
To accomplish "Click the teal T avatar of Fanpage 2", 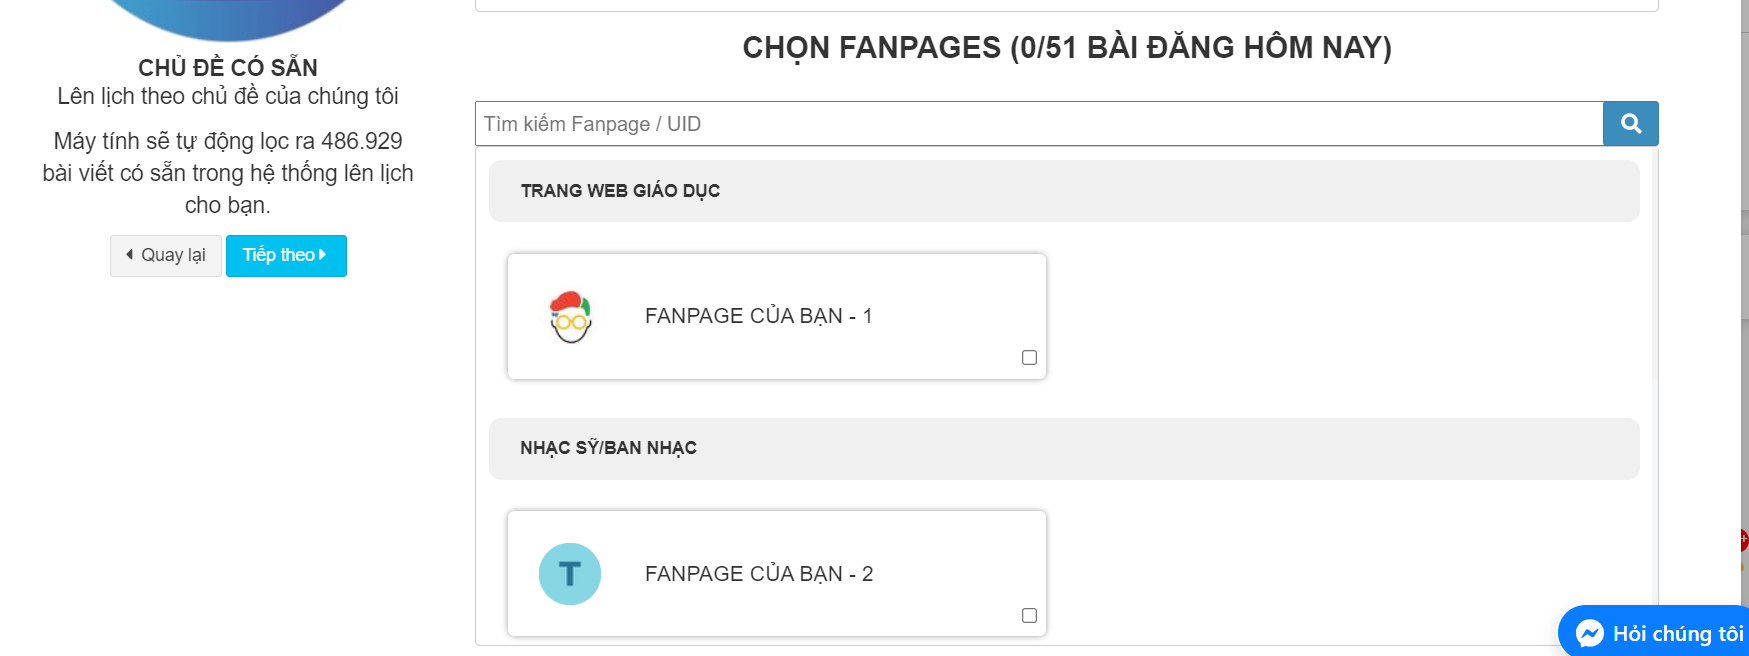I will pyautogui.click(x=570, y=574).
